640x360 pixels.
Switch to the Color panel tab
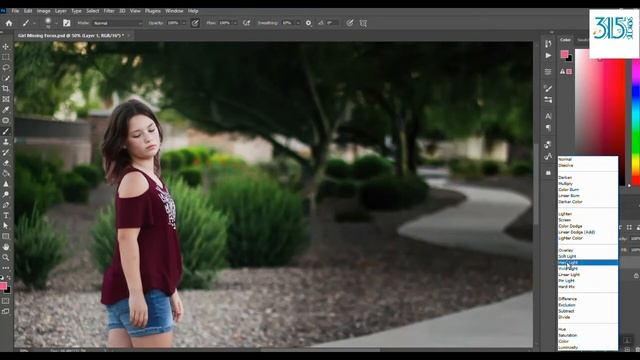565,40
